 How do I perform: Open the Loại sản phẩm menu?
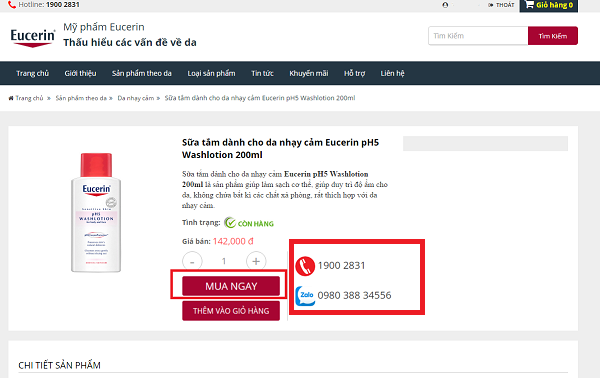tap(211, 73)
